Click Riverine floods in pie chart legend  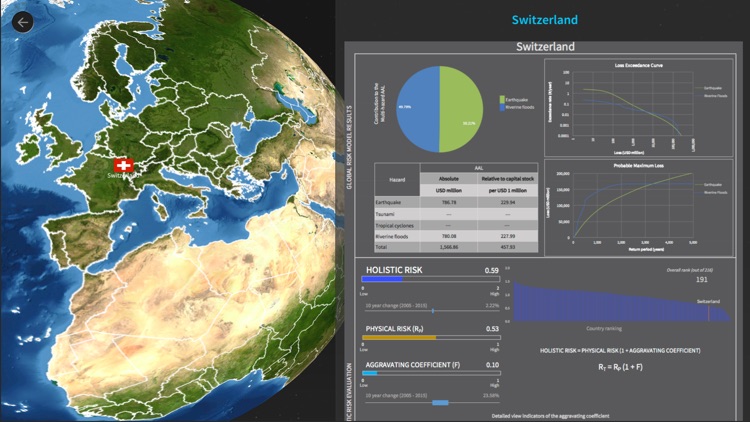(x=517, y=107)
